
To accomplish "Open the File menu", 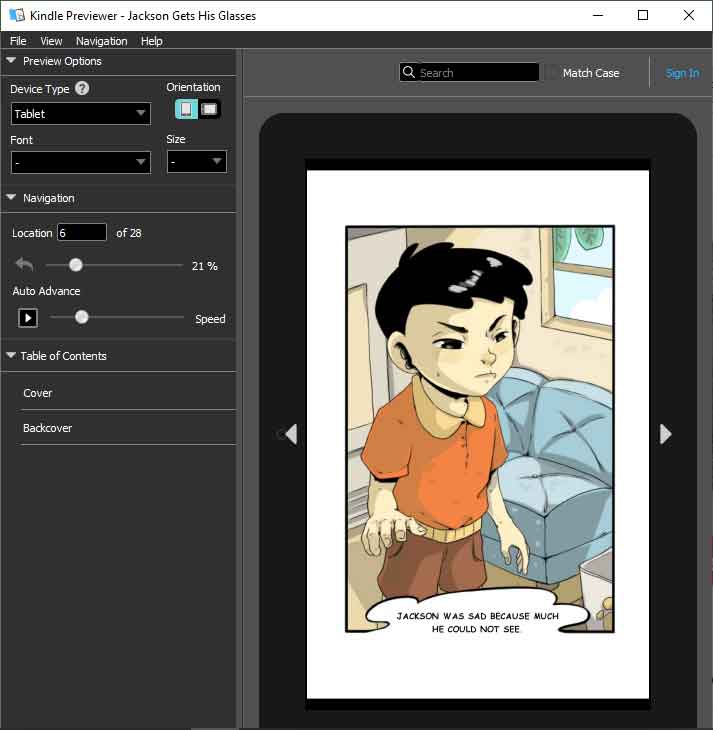I will pos(18,41).
